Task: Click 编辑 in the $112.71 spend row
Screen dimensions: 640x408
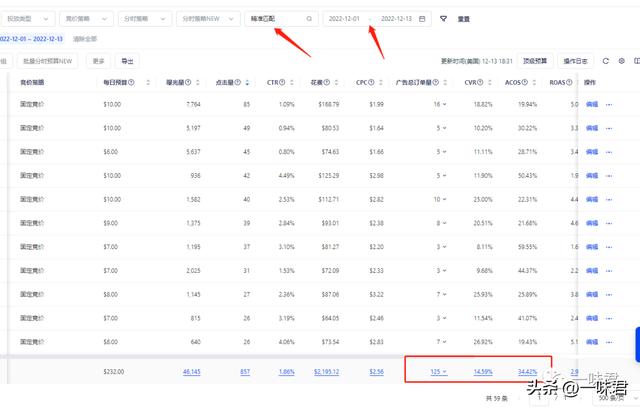Action: (x=592, y=200)
